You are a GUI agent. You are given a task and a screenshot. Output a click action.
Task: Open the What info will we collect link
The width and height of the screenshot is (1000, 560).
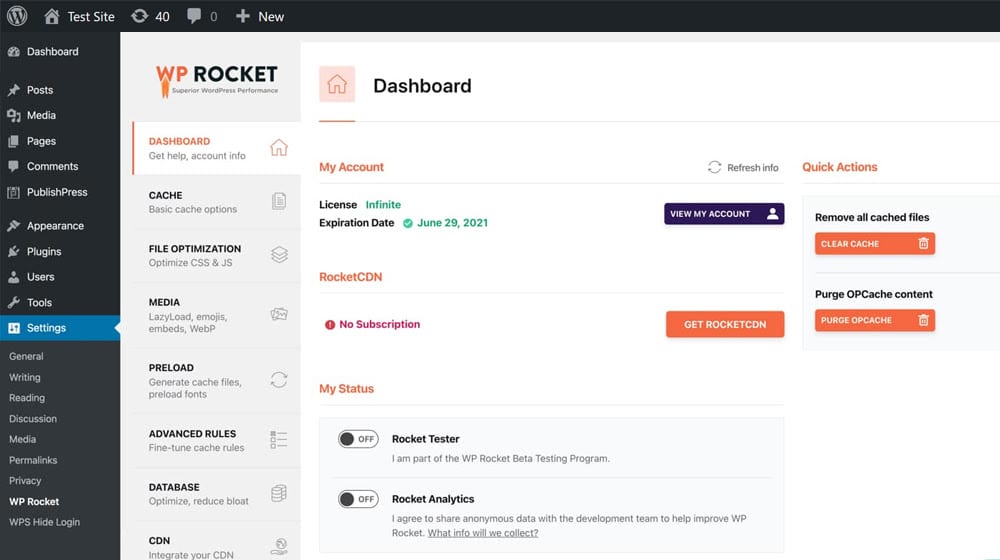pyautogui.click(x=482, y=533)
